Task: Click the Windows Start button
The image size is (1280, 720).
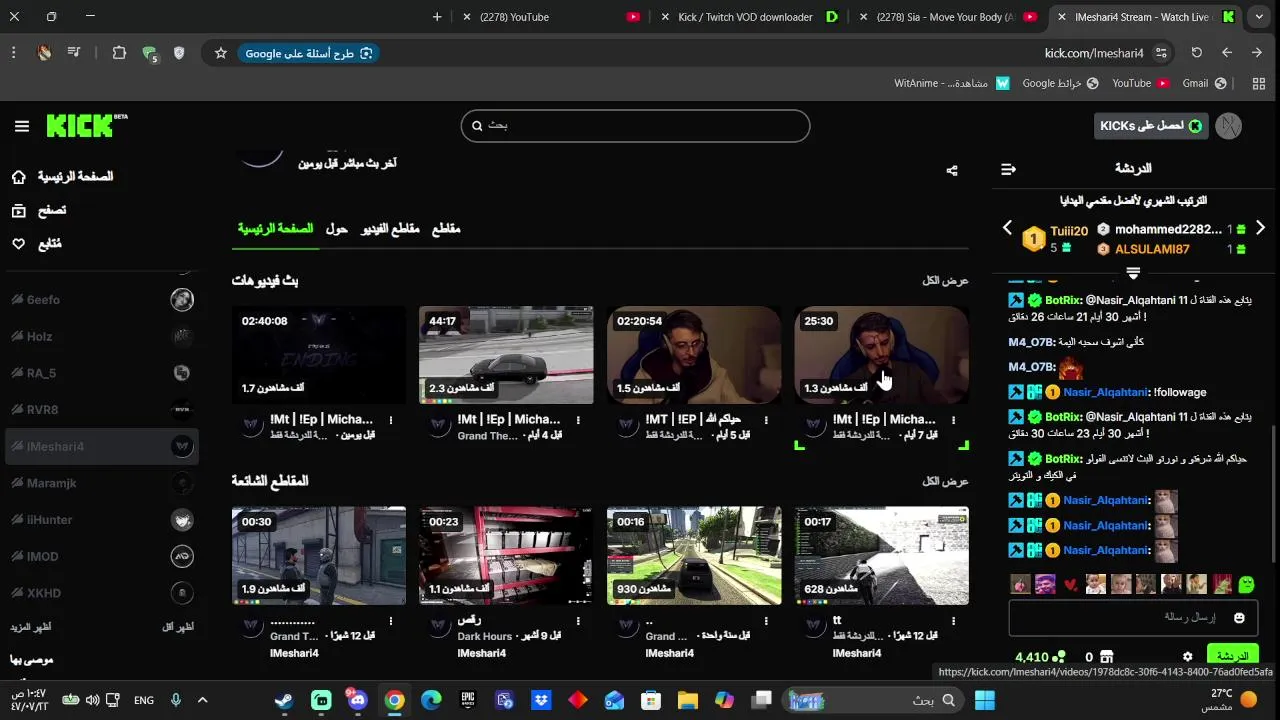Action: (x=985, y=700)
